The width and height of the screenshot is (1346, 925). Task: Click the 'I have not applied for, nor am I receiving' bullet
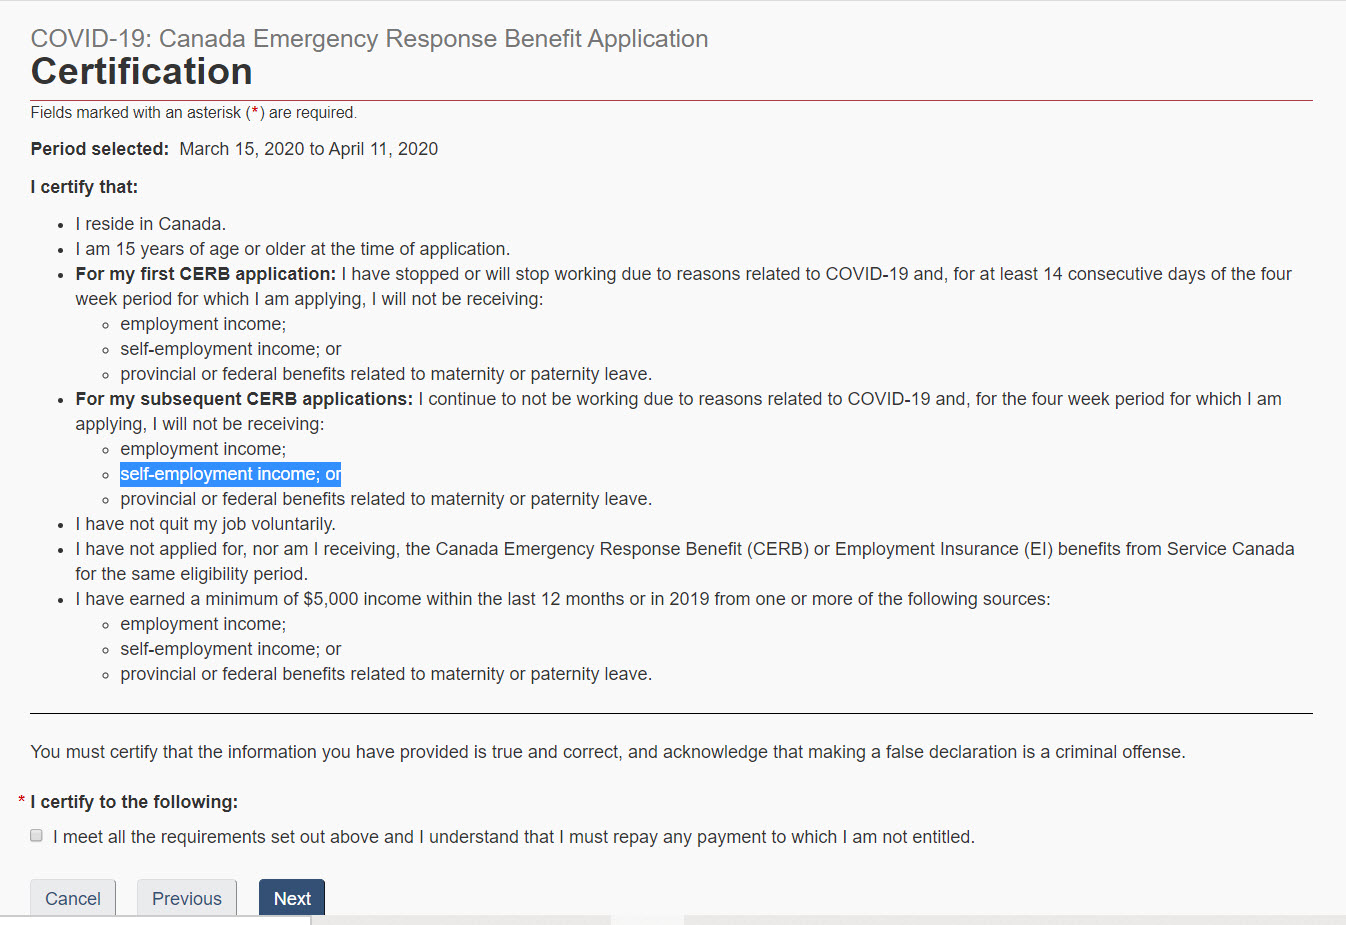(x=685, y=561)
